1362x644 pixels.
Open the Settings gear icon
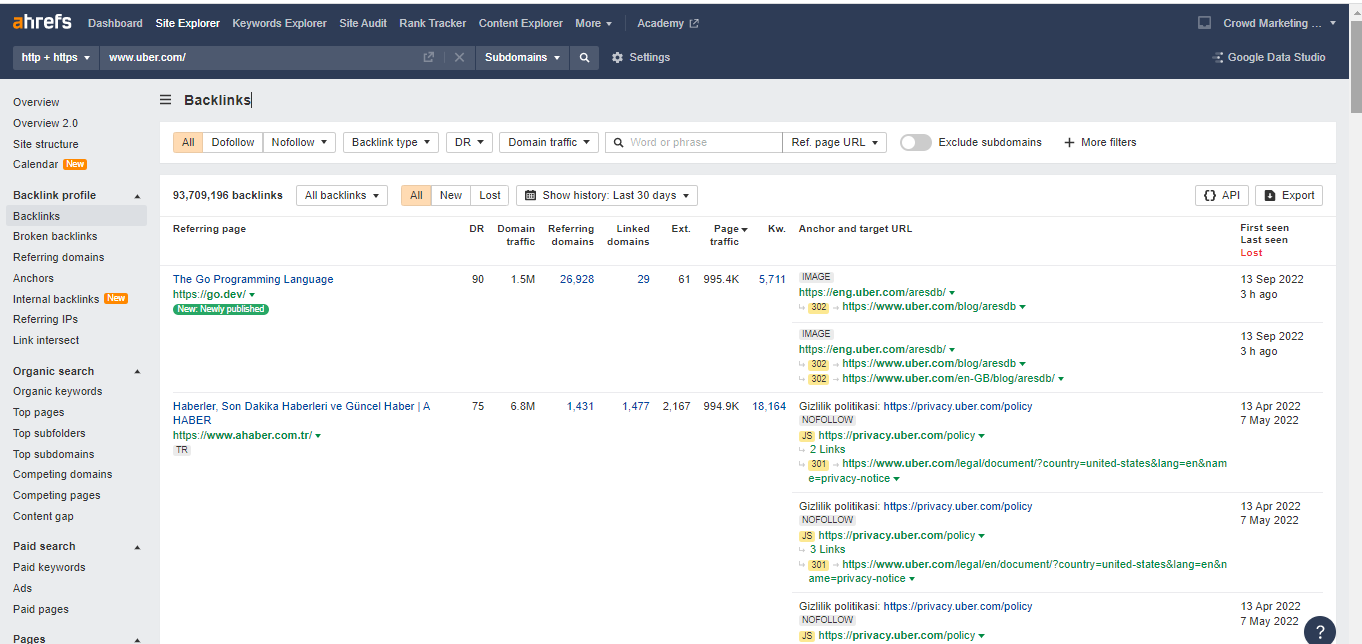click(x=616, y=57)
